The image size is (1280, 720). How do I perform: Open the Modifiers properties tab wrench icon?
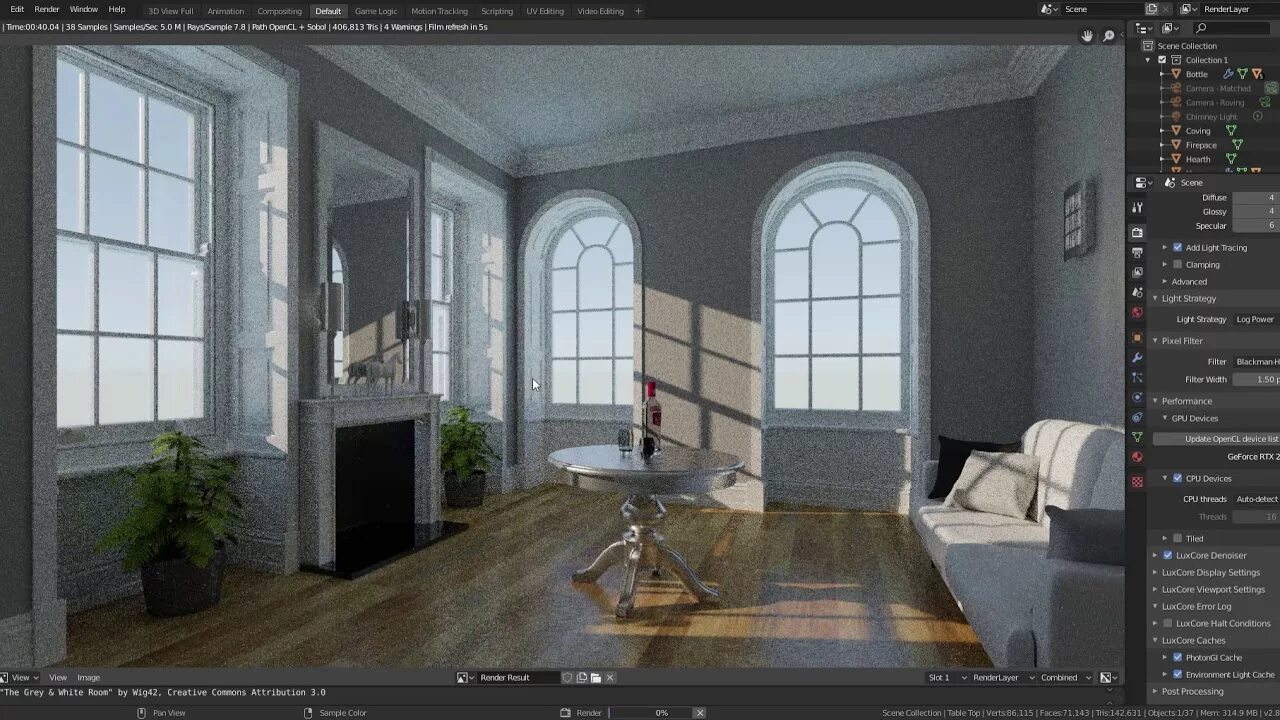pos(1137,358)
